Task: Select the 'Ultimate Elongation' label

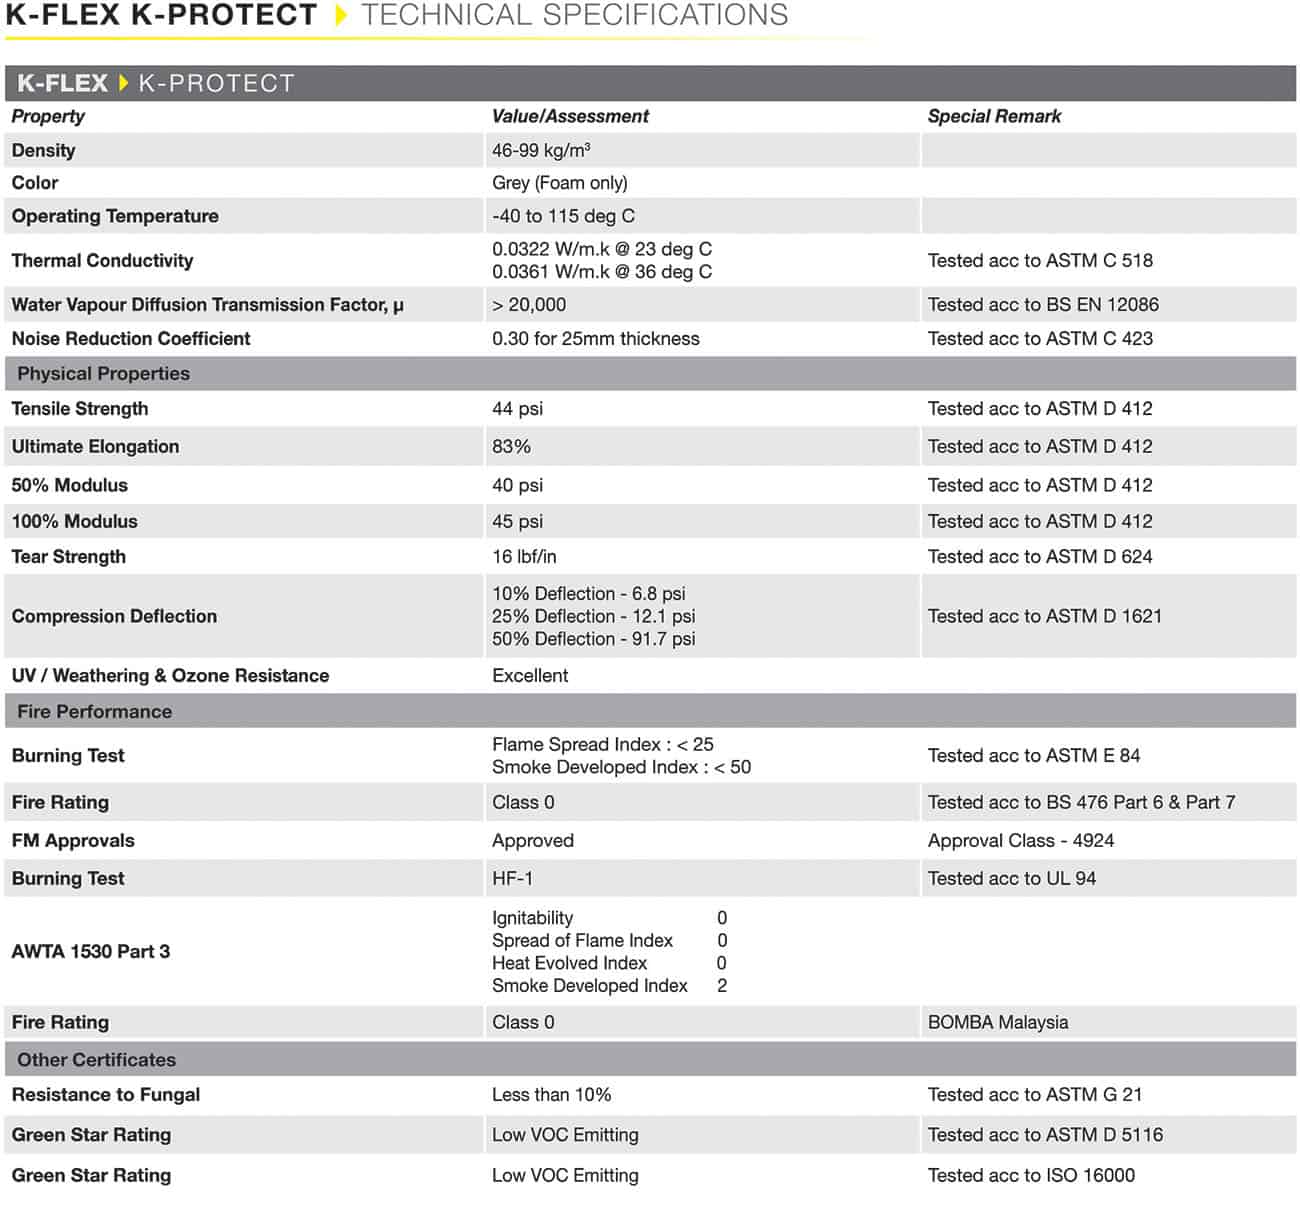Action: (x=95, y=447)
